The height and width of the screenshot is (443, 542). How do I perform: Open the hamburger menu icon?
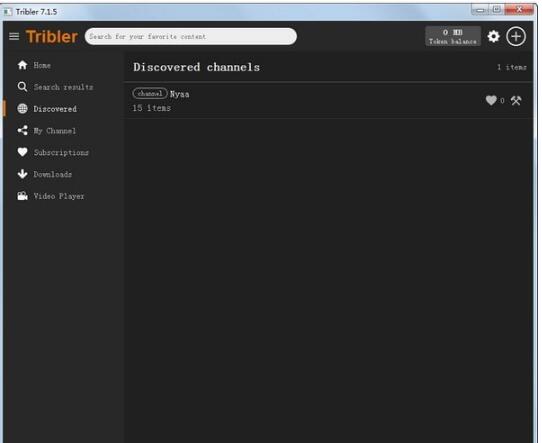[x=14, y=36]
